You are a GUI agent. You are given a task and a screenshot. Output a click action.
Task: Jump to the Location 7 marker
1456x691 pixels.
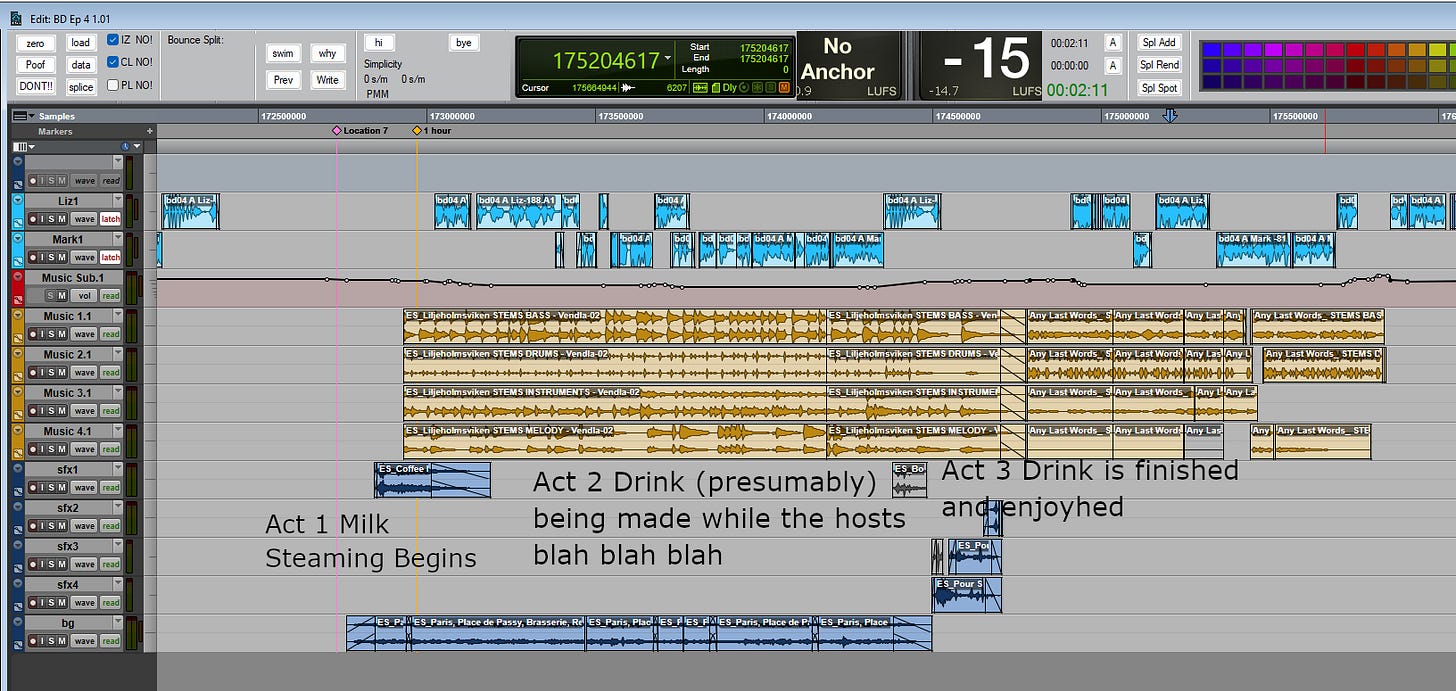[337, 131]
